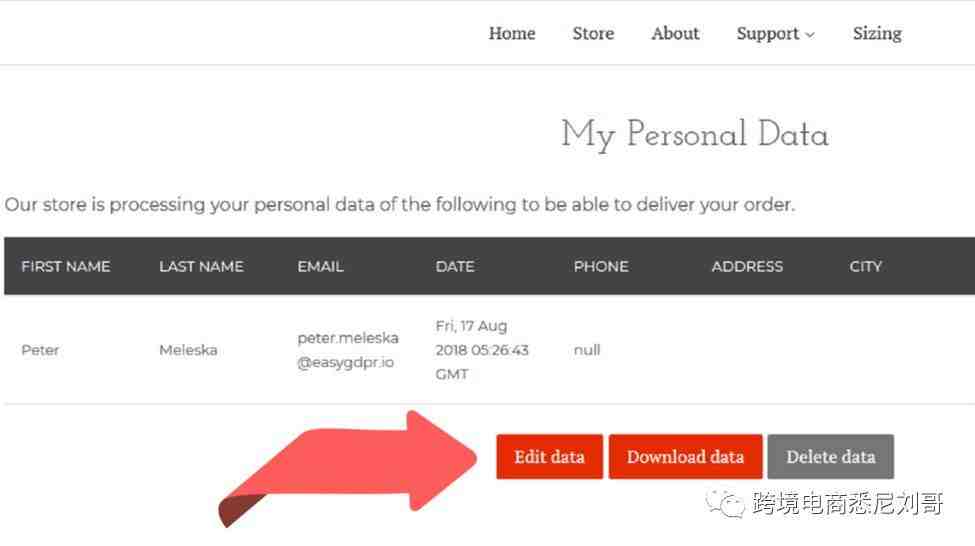Click the FIRST NAME column header
This screenshot has height=546, width=975.
click(x=66, y=266)
